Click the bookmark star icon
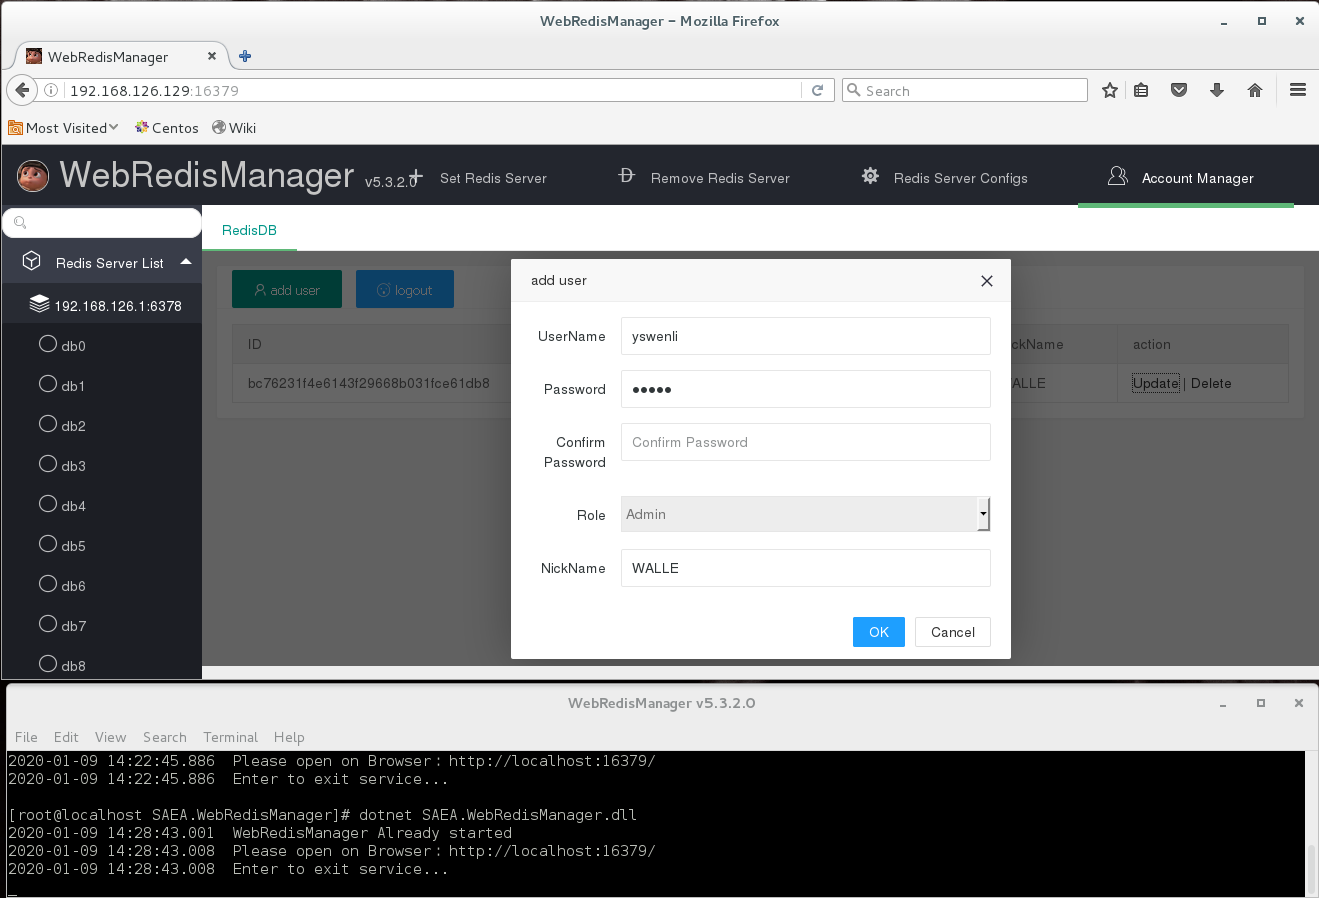1319x898 pixels. click(x=1110, y=90)
